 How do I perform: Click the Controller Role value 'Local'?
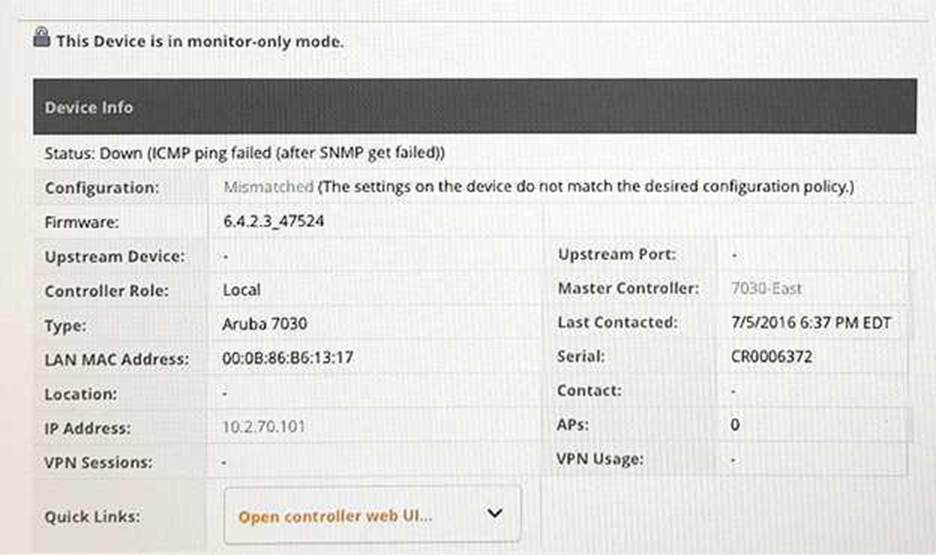241,290
